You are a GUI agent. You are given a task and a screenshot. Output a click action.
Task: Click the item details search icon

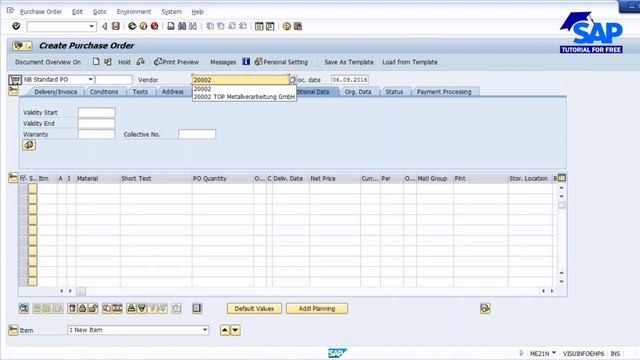24,309
